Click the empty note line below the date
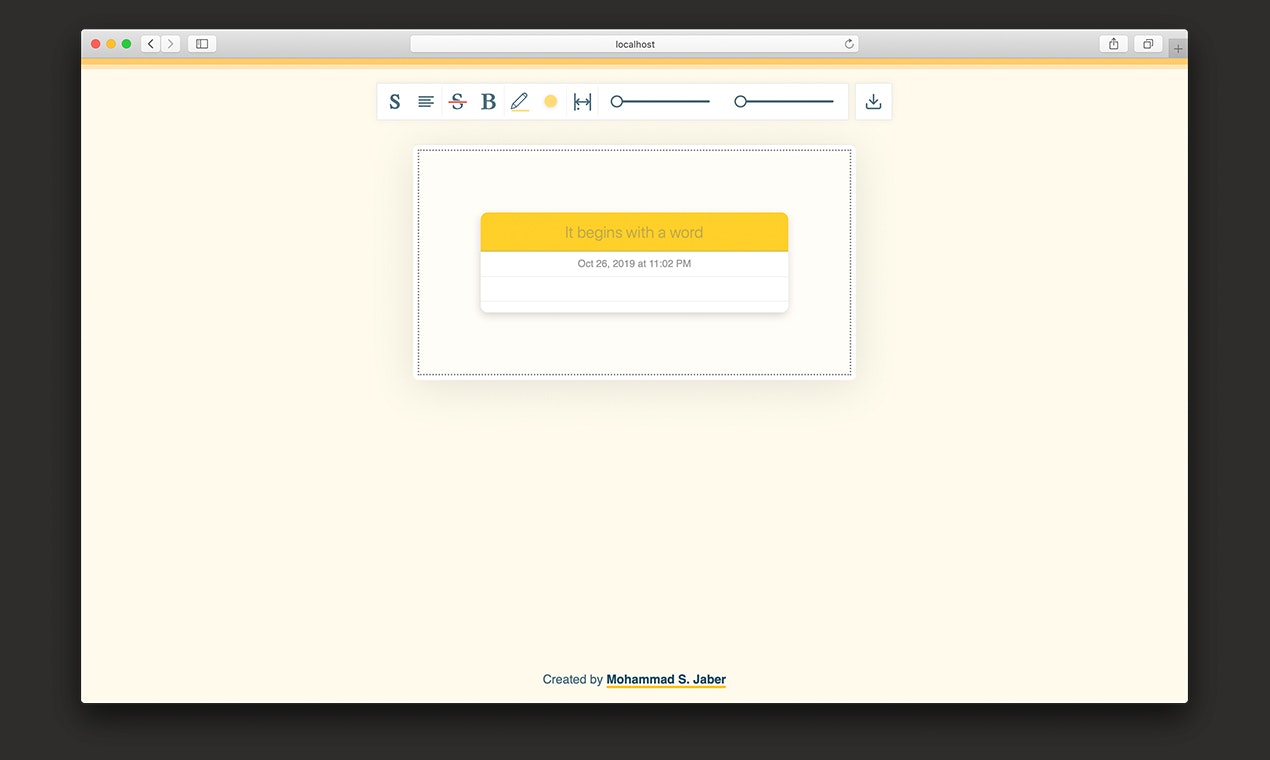Viewport: 1270px width, 760px height. [x=634, y=289]
